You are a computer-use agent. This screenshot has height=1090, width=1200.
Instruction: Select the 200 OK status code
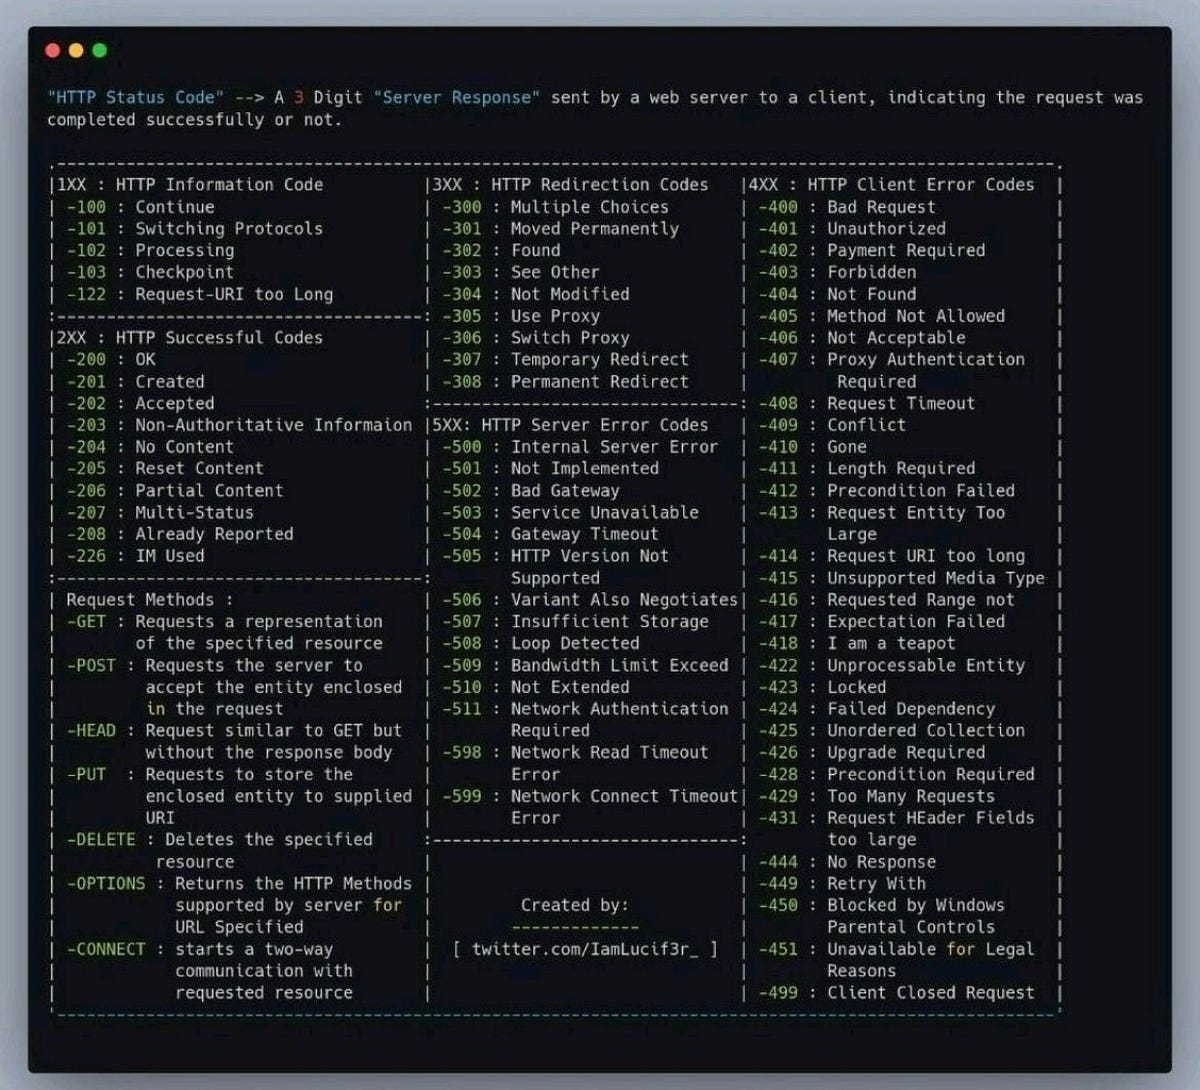pos(110,359)
